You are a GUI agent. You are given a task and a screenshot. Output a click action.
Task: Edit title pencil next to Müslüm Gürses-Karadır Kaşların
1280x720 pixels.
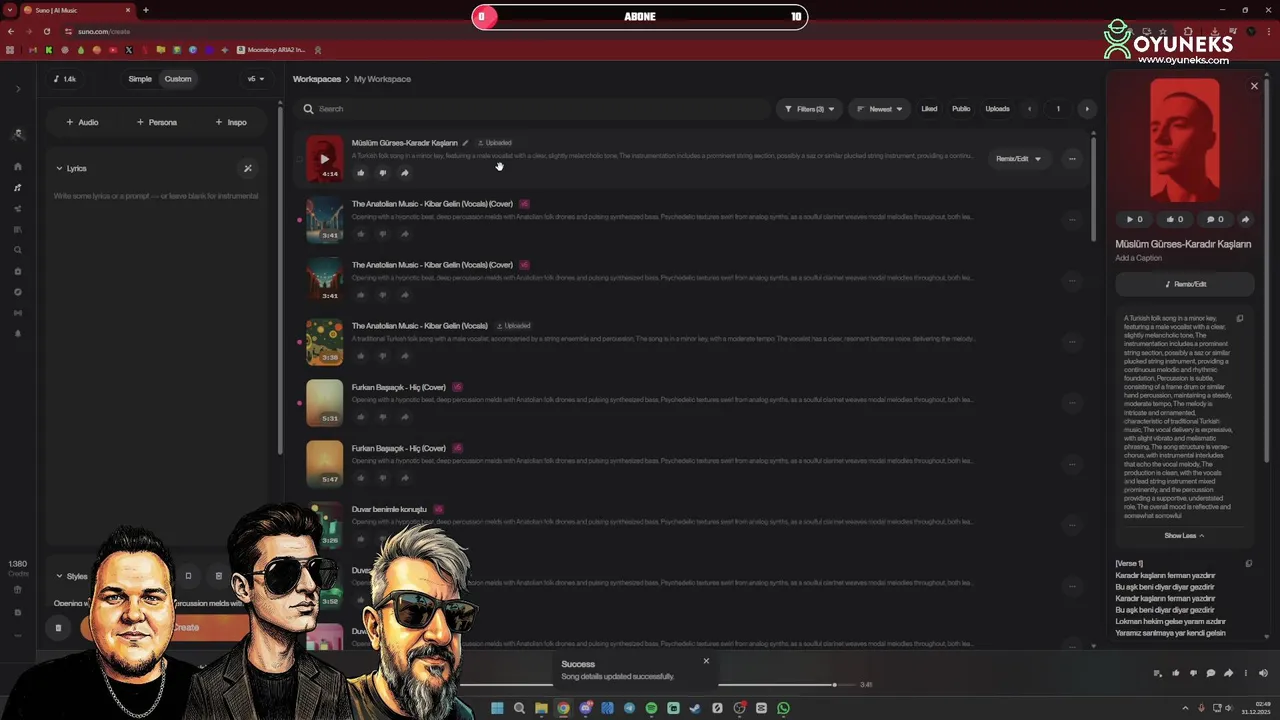click(465, 143)
